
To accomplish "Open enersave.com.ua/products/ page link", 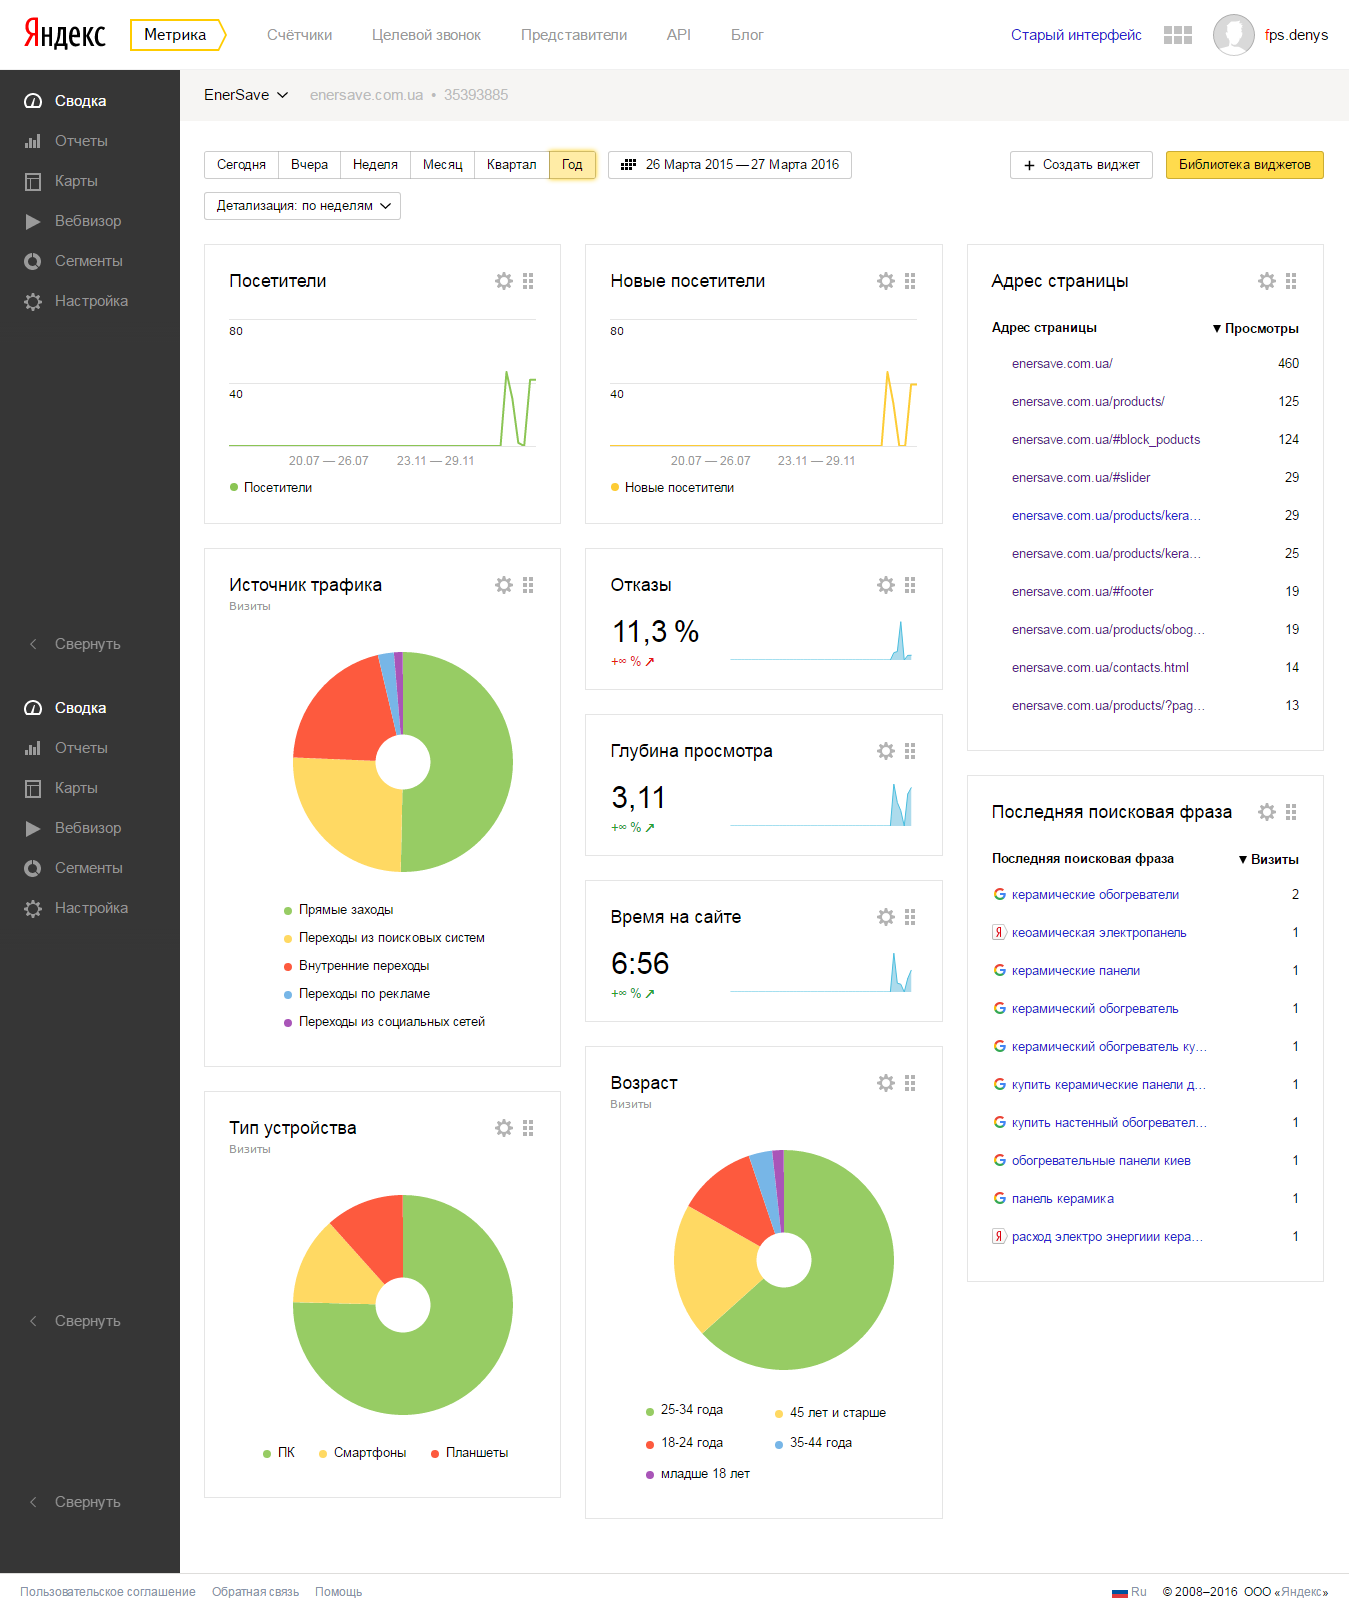I will (x=1088, y=402).
